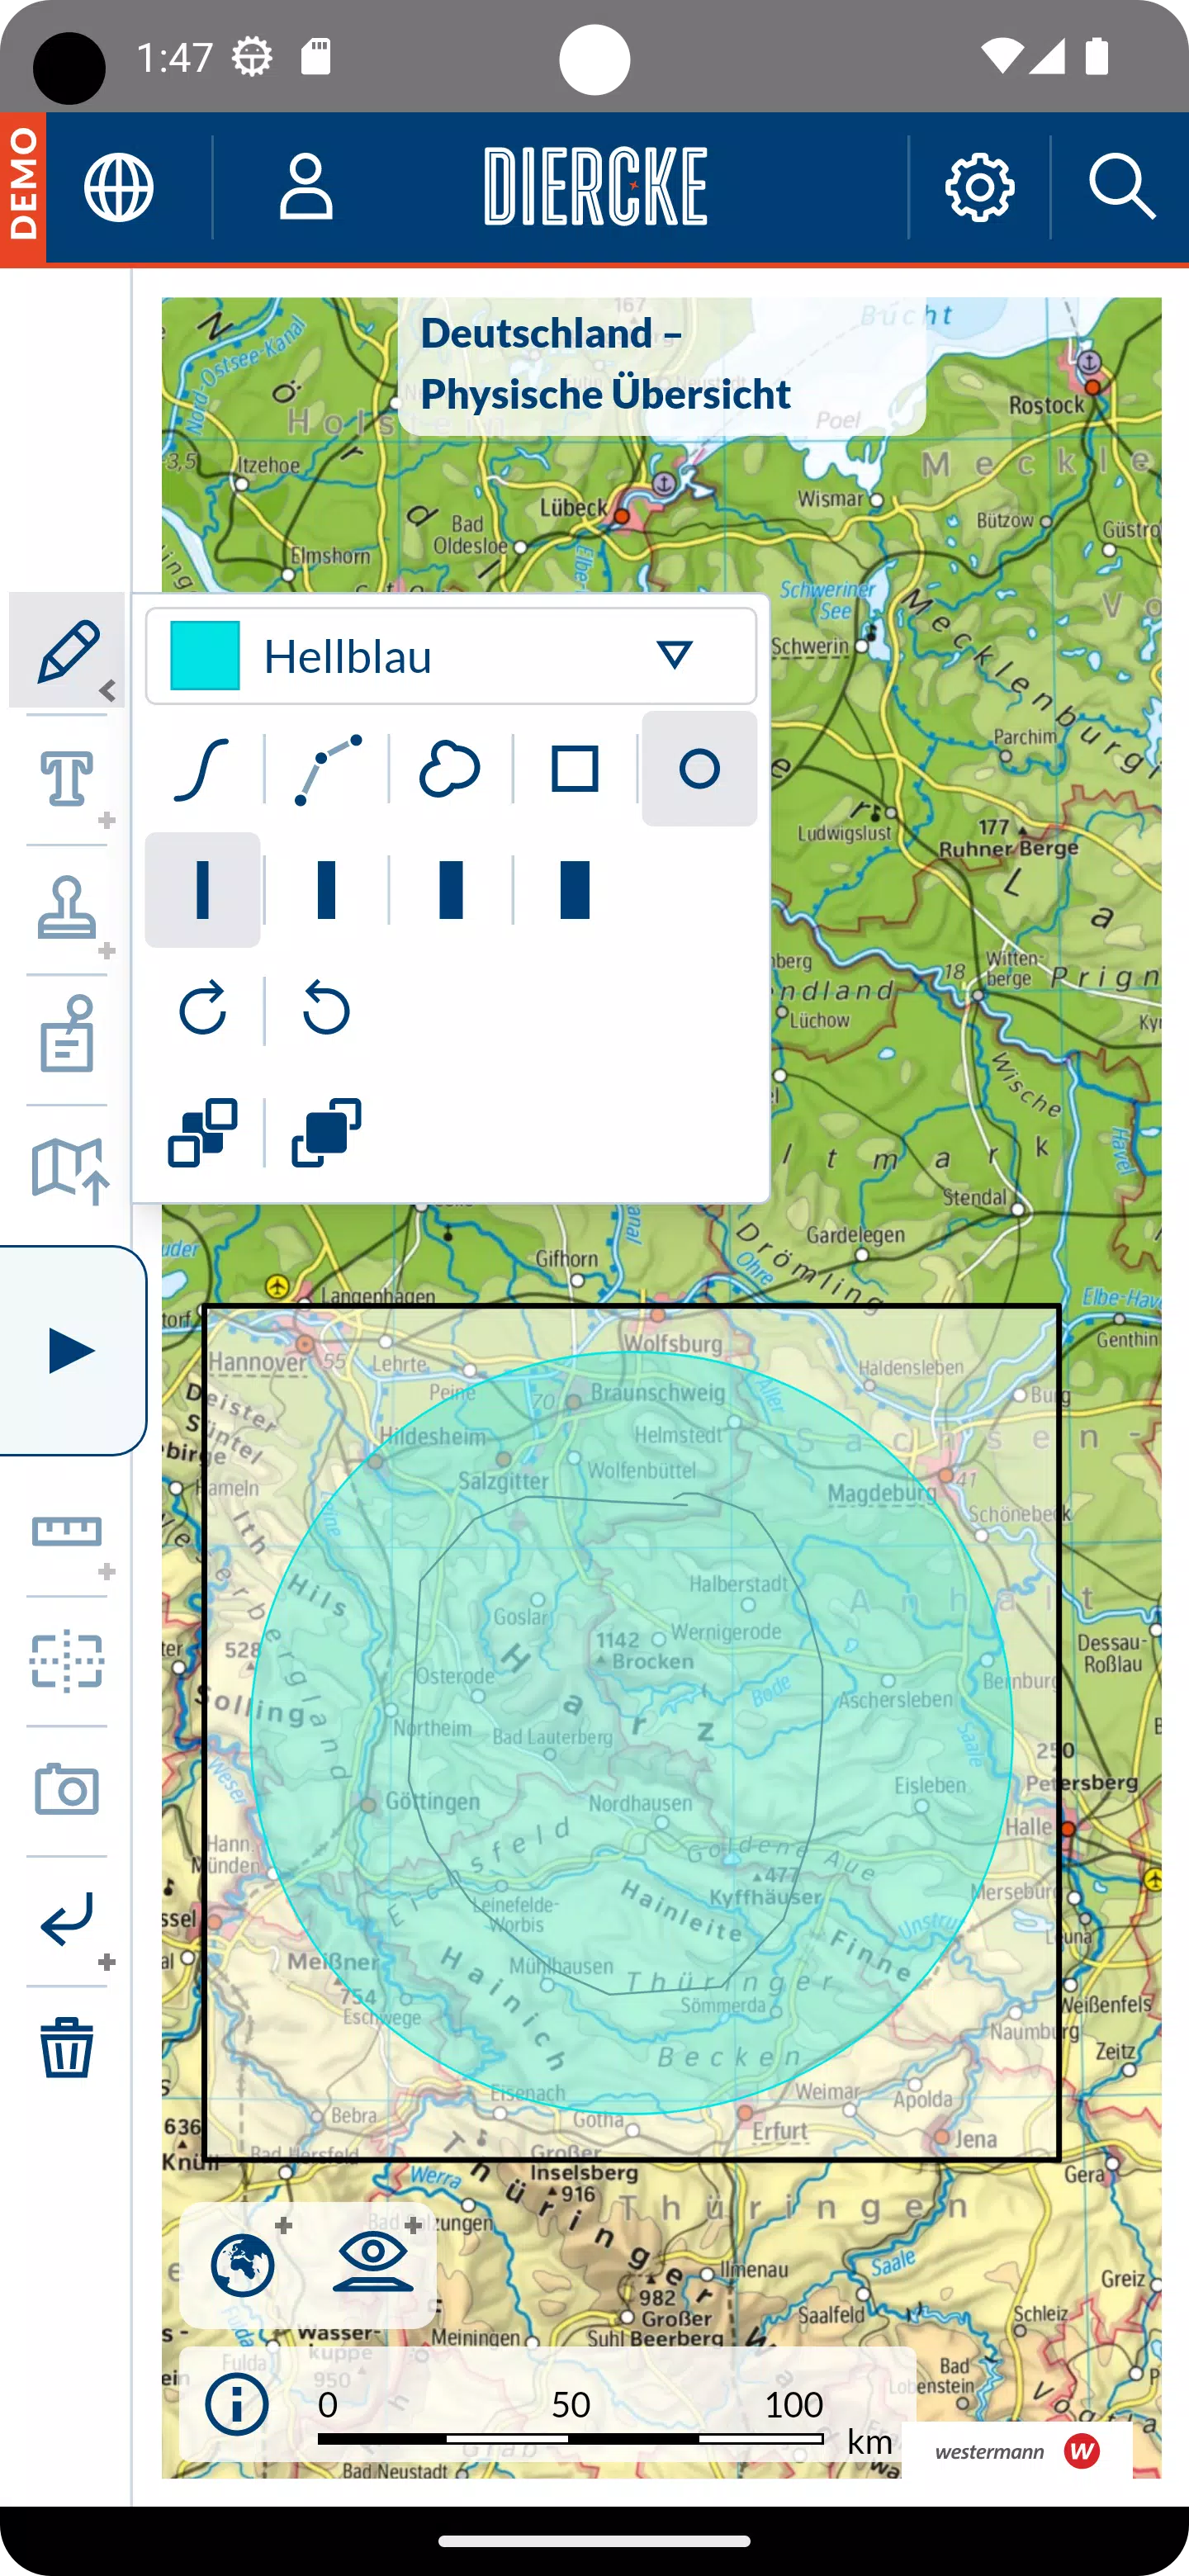Viewport: 1189px width, 2576px height.
Task: Tap the westermann logo
Action: pyautogui.click(x=1017, y=2451)
